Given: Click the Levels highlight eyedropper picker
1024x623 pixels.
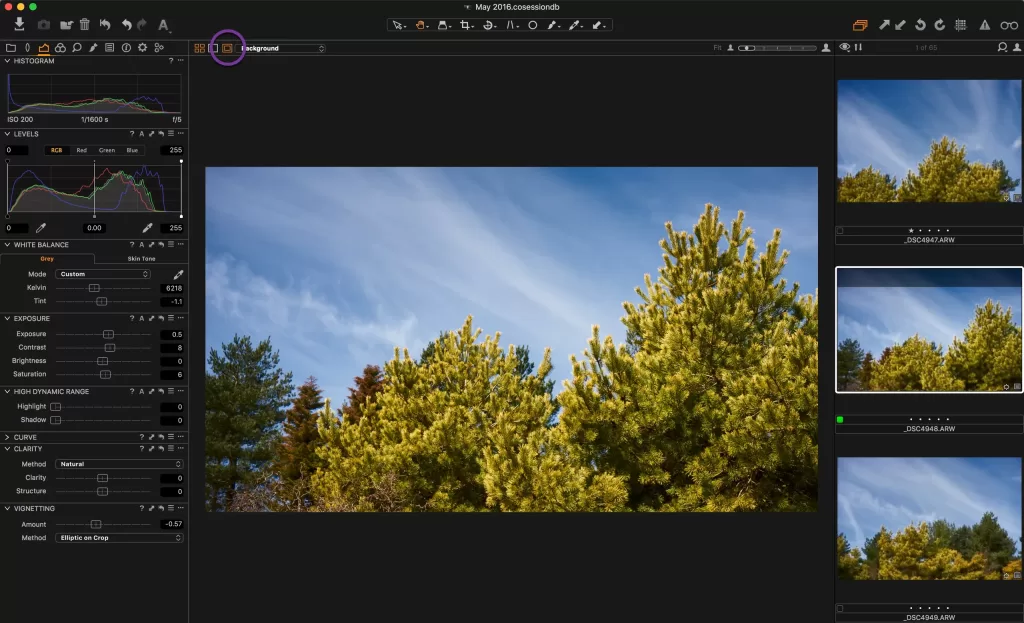Looking at the screenshot, I should pyautogui.click(x=148, y=228).
